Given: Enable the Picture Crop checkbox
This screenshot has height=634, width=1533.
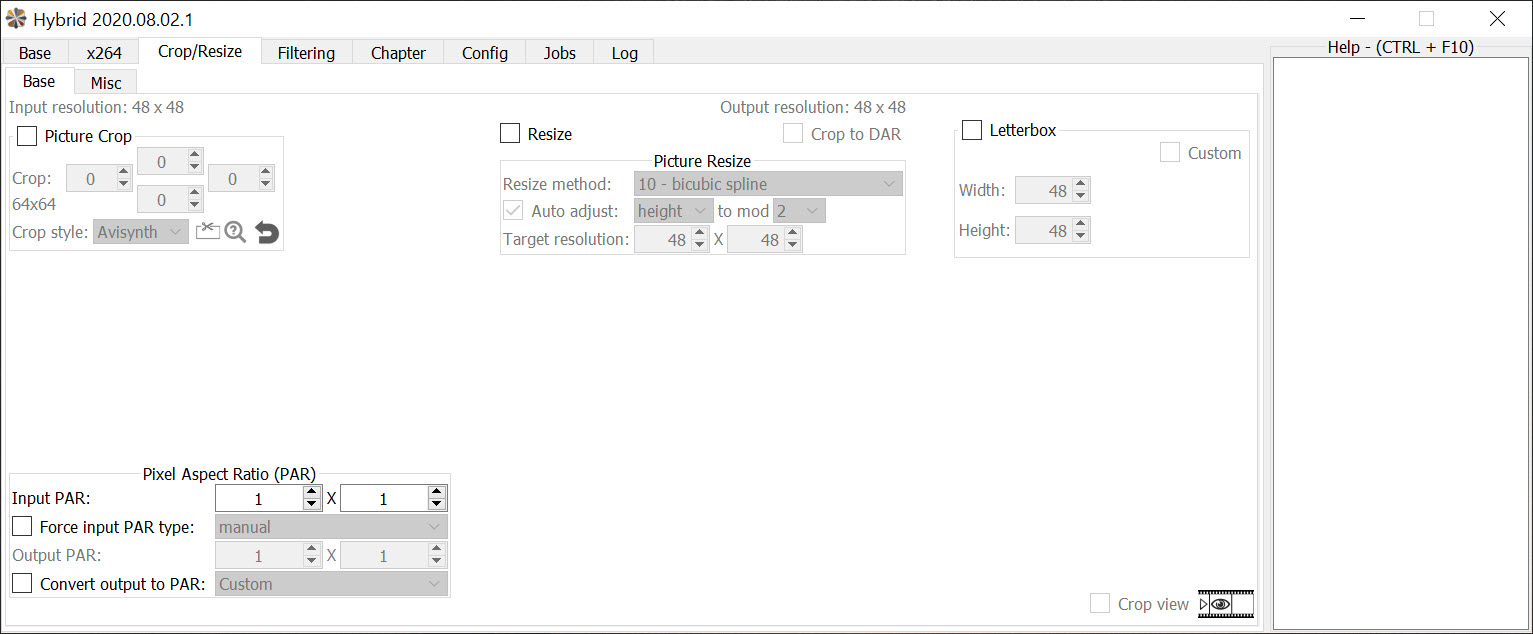Looking at the screenshot, I should point(27,136).
